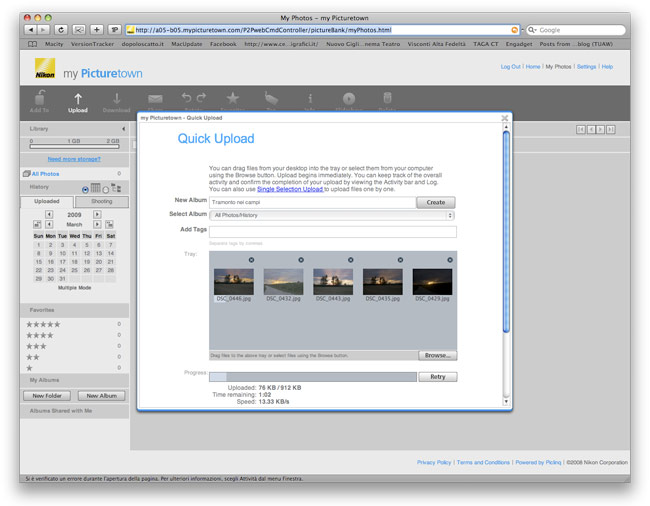The height and width of the screenshot is (506, 650).
Task: Close the Quick Upload dialog
Action: [x=504, y=118]
